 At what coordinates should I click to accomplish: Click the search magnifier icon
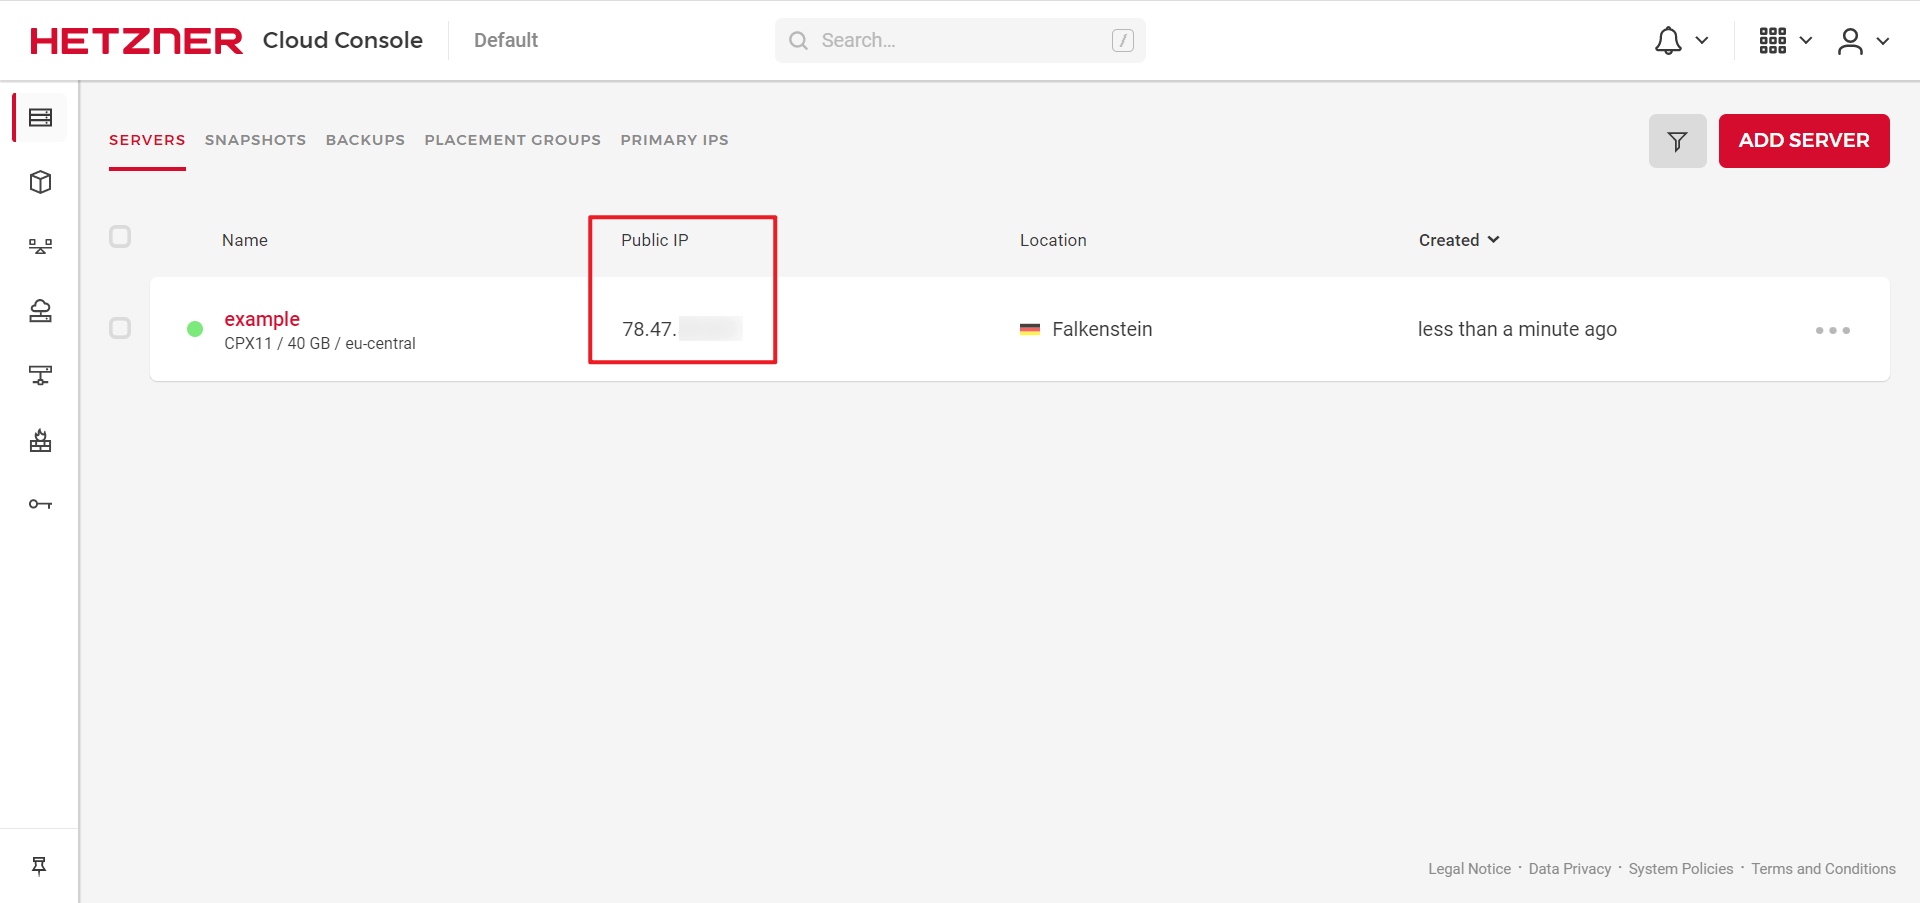[798, 41]
